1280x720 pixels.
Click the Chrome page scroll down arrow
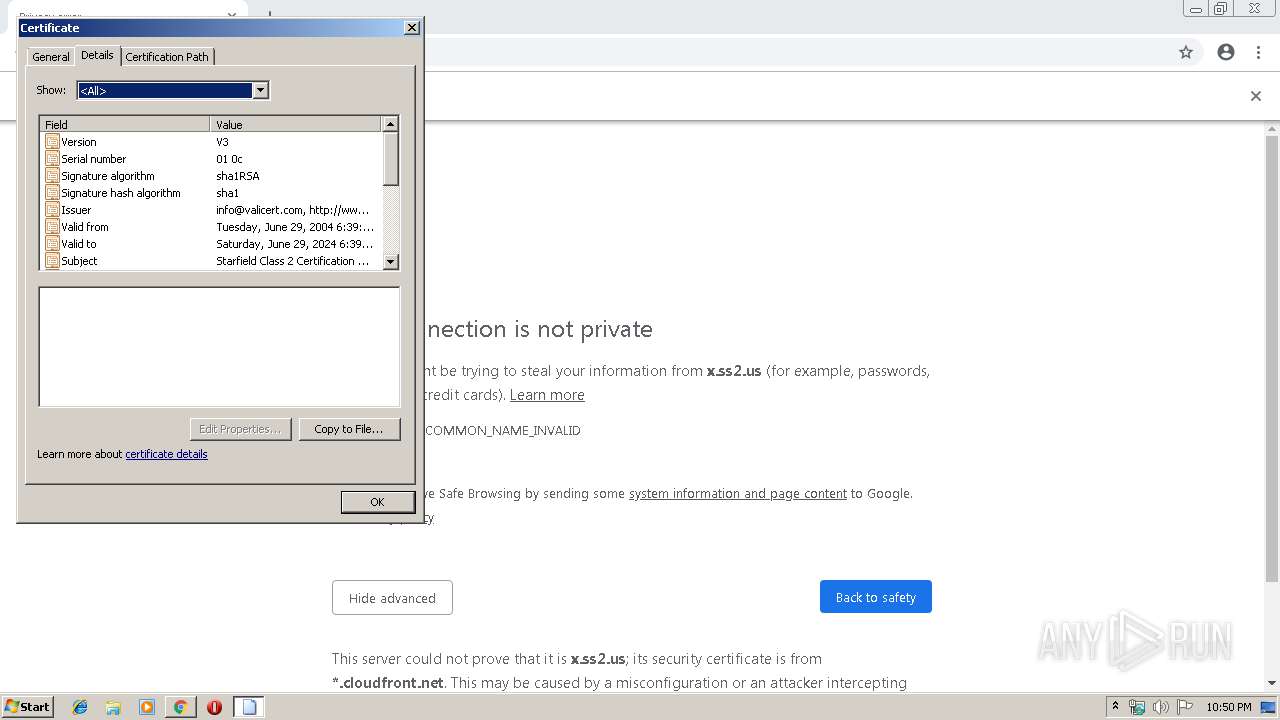(1272, 683)
